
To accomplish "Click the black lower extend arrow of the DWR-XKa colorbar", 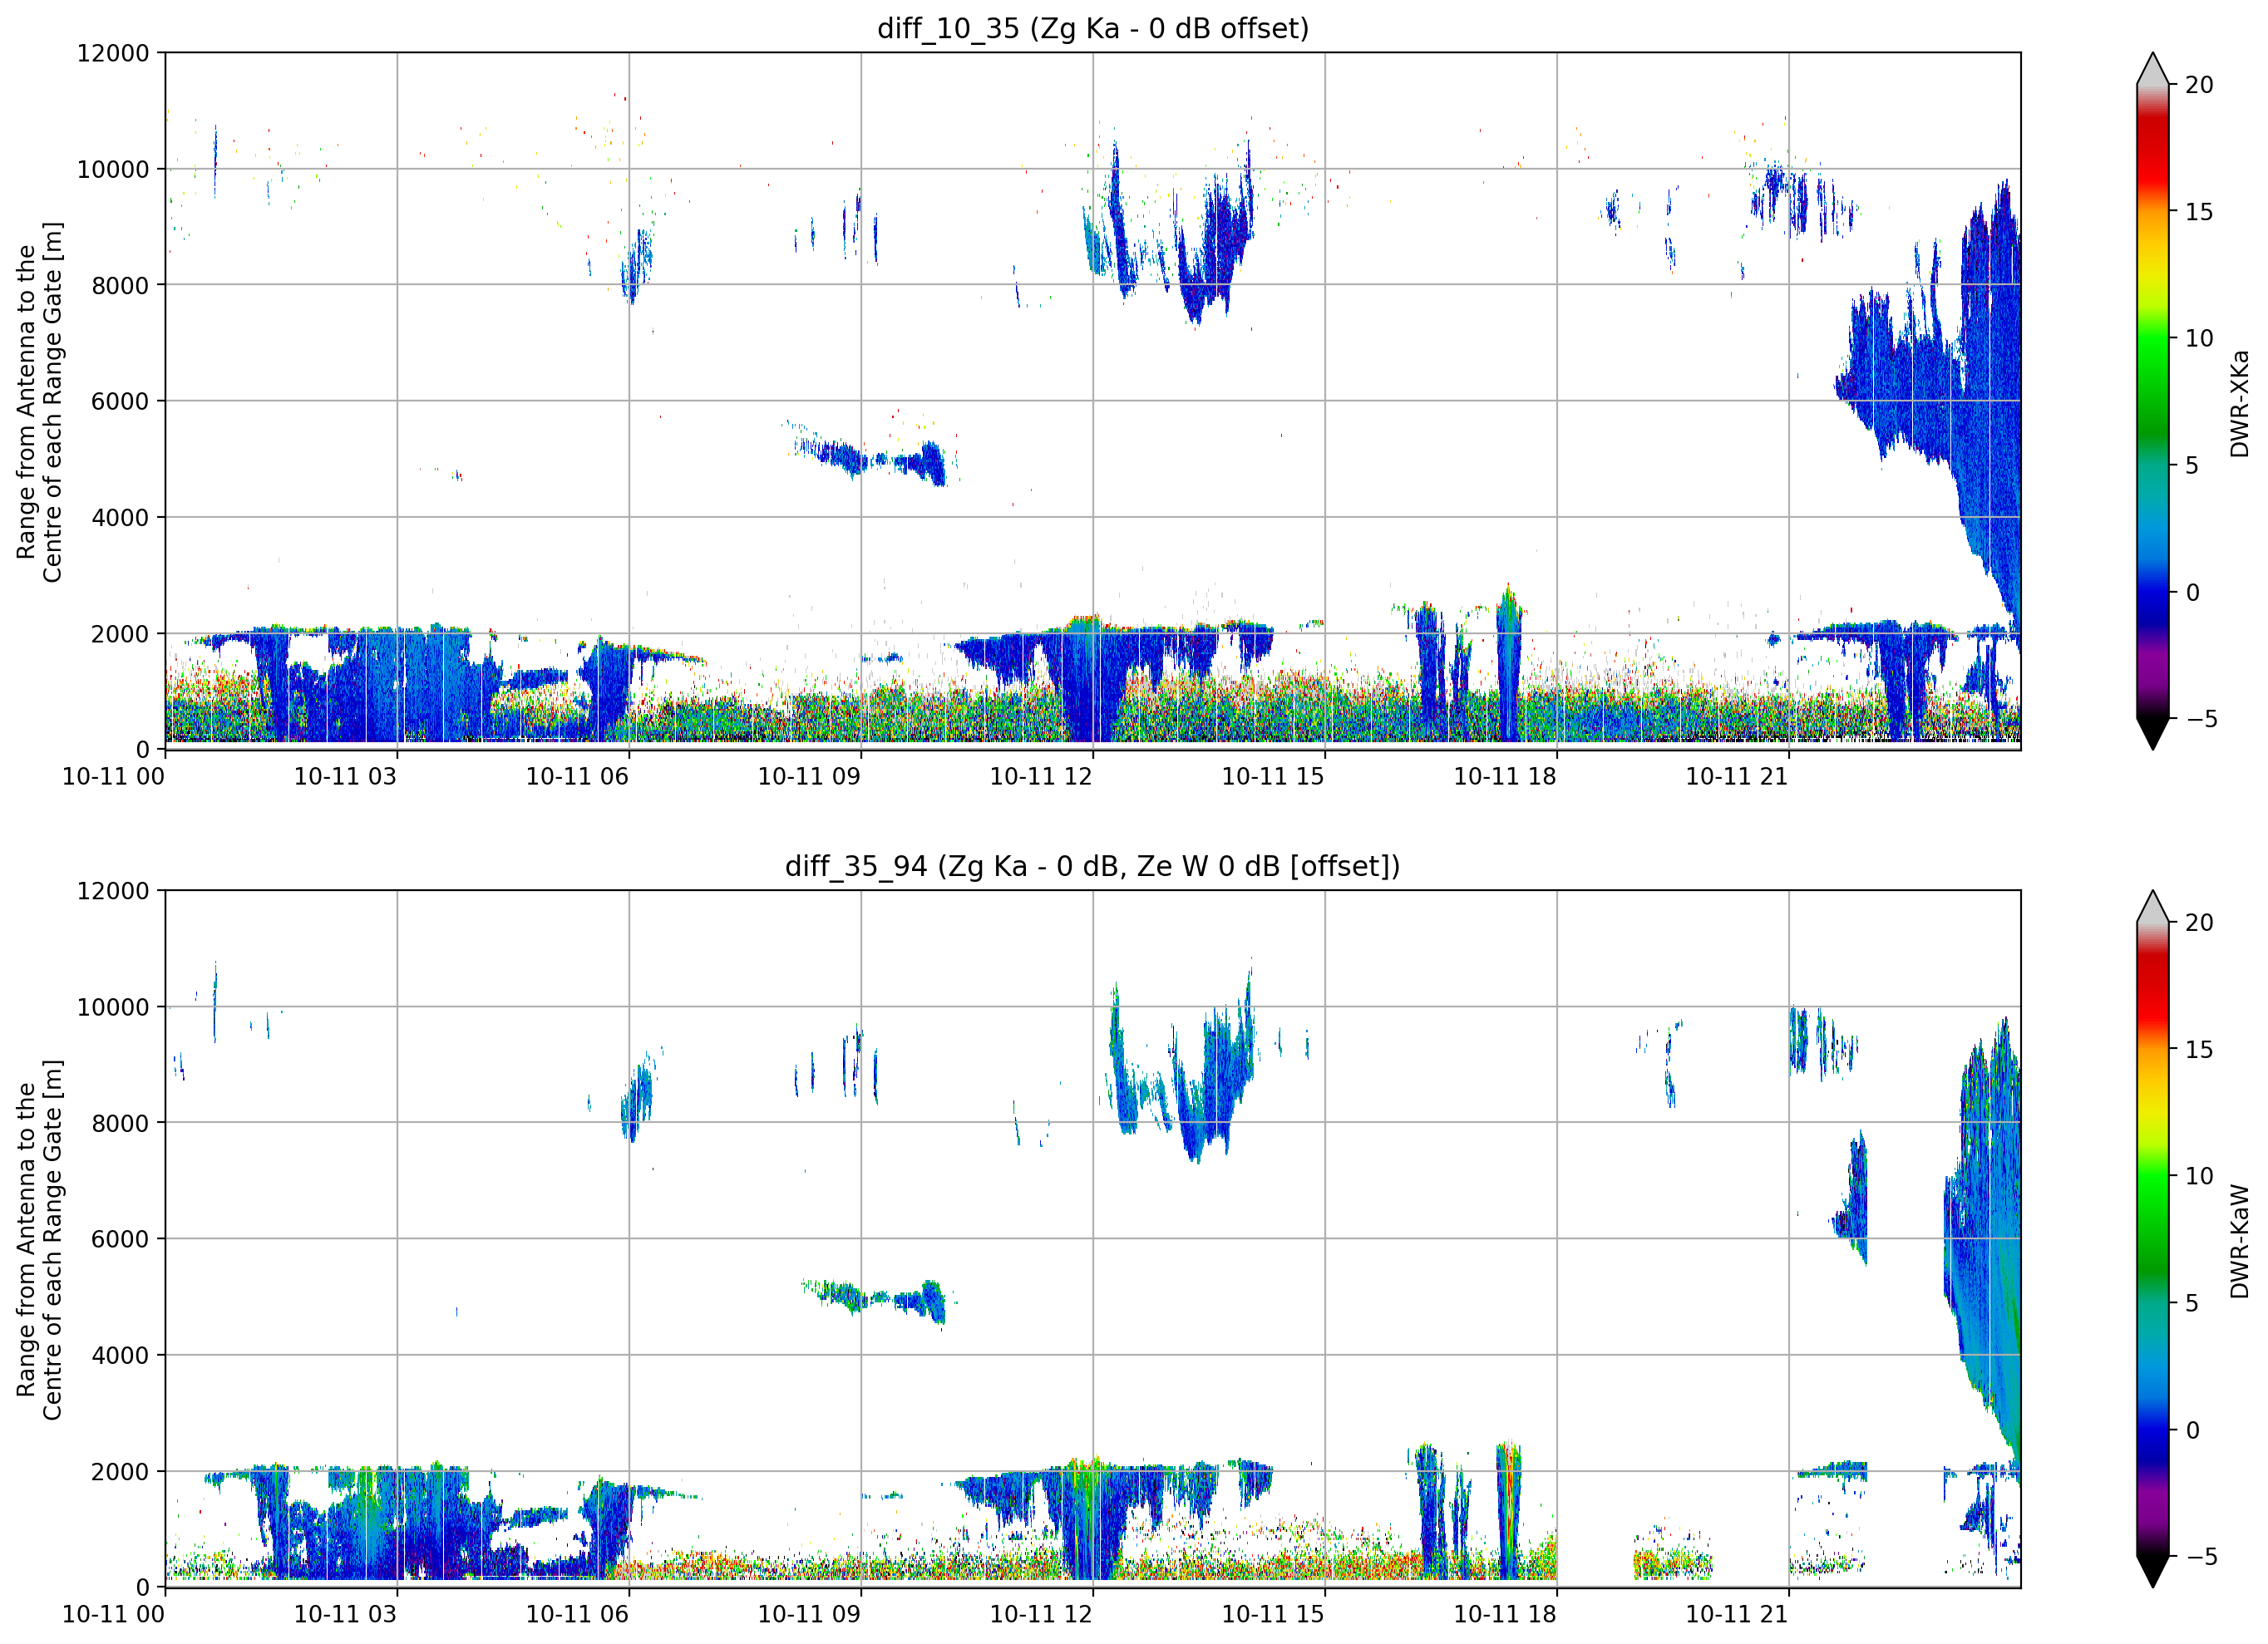I will pos(2153,734).
